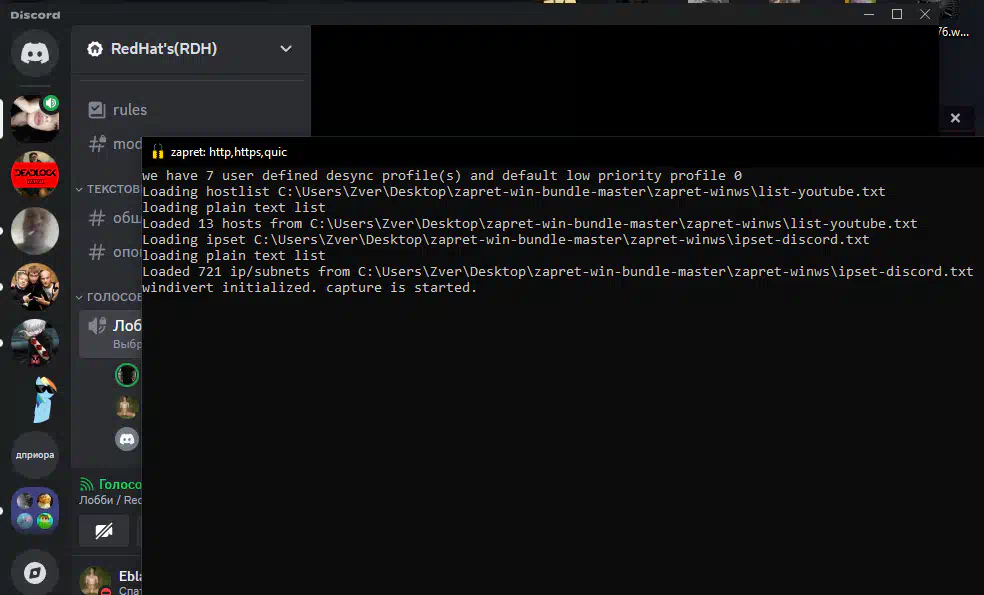Click the 'Loaded 721 ip/subnets' console line
The width and height of the screenshot is (984, 595).
click(x=558, y=272)
